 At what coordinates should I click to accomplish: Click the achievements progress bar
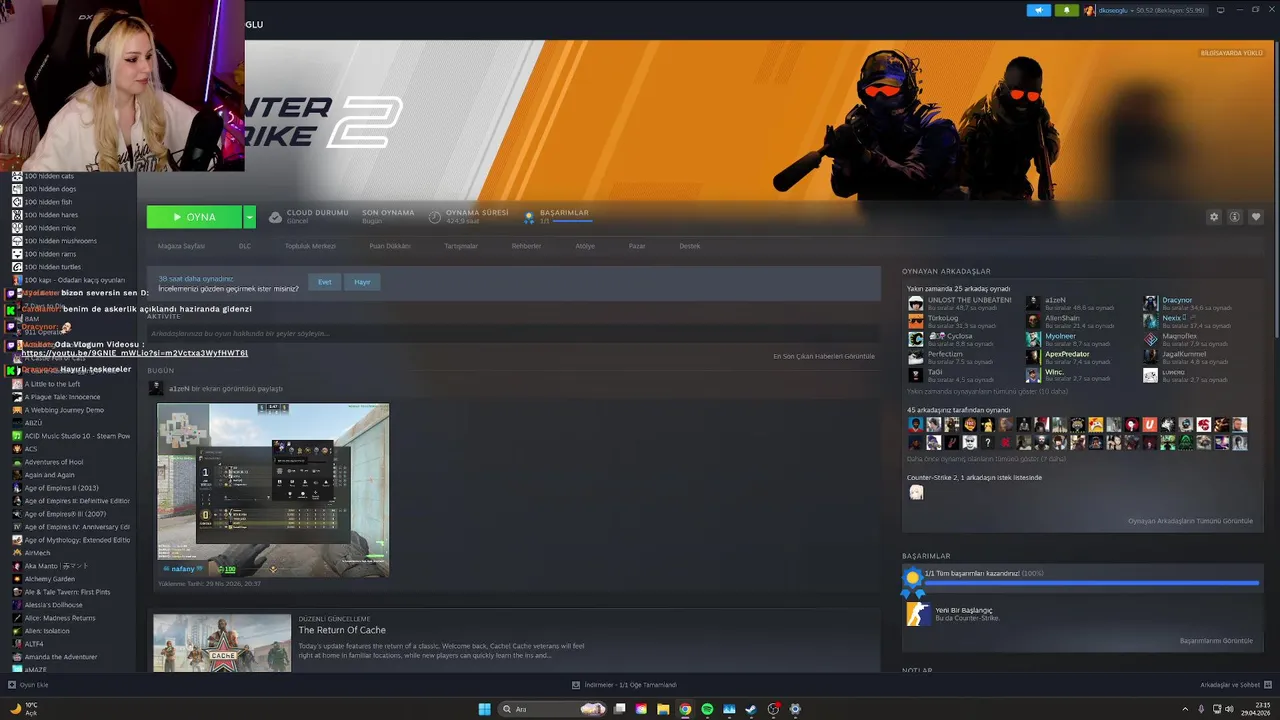(1090, 582)
